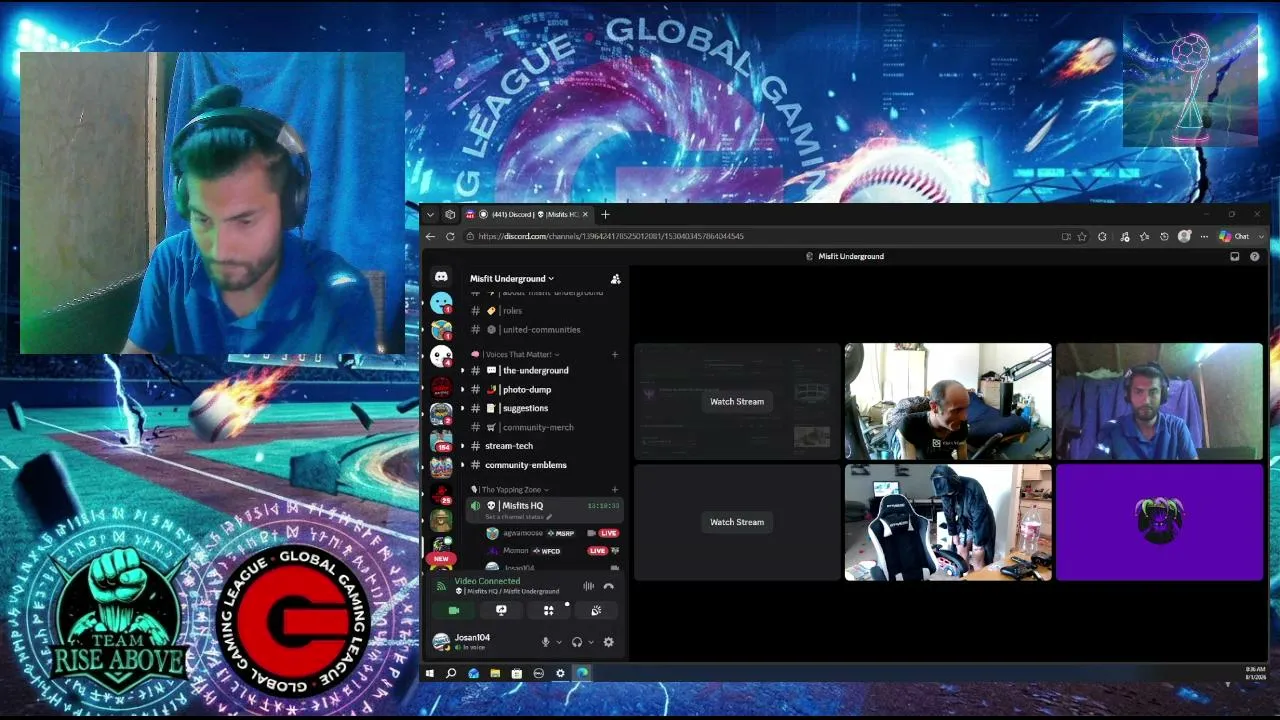This screenshot has height=720, width=1280.
Task: Refresh the browser page
Action: pos(450,236)
